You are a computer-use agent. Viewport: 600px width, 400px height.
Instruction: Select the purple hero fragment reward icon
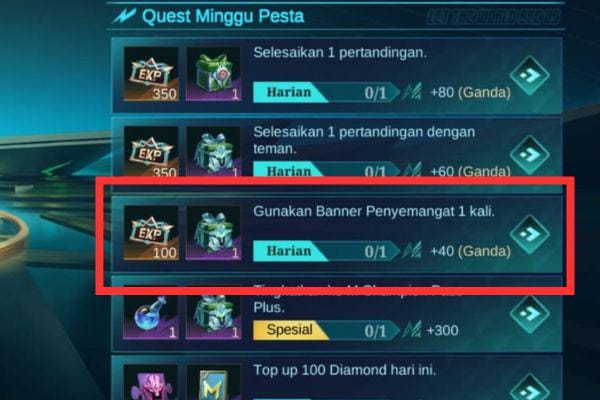coord(151,382)
